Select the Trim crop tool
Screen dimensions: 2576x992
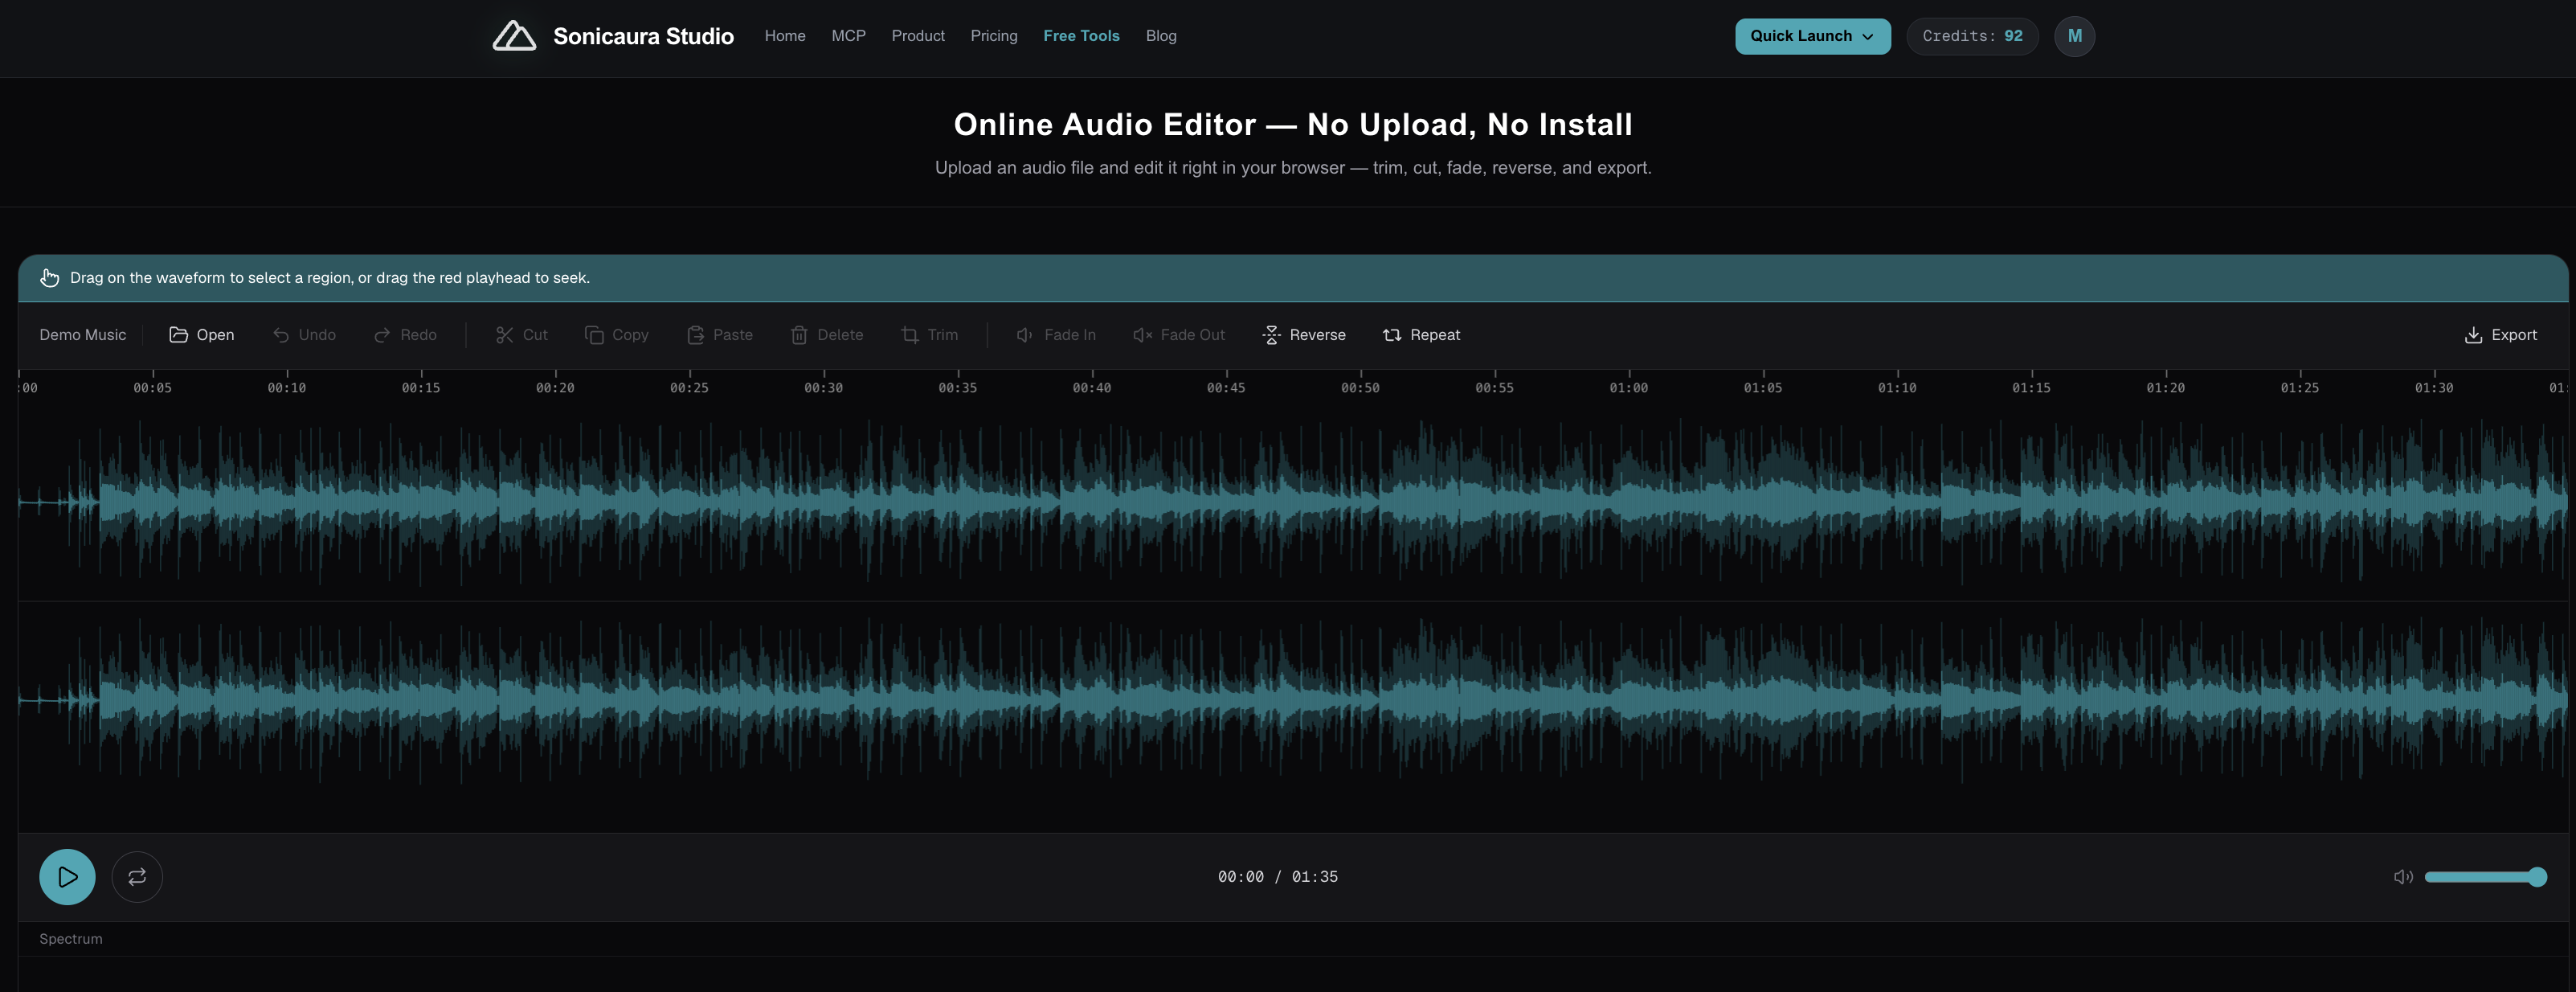[929, 335]
